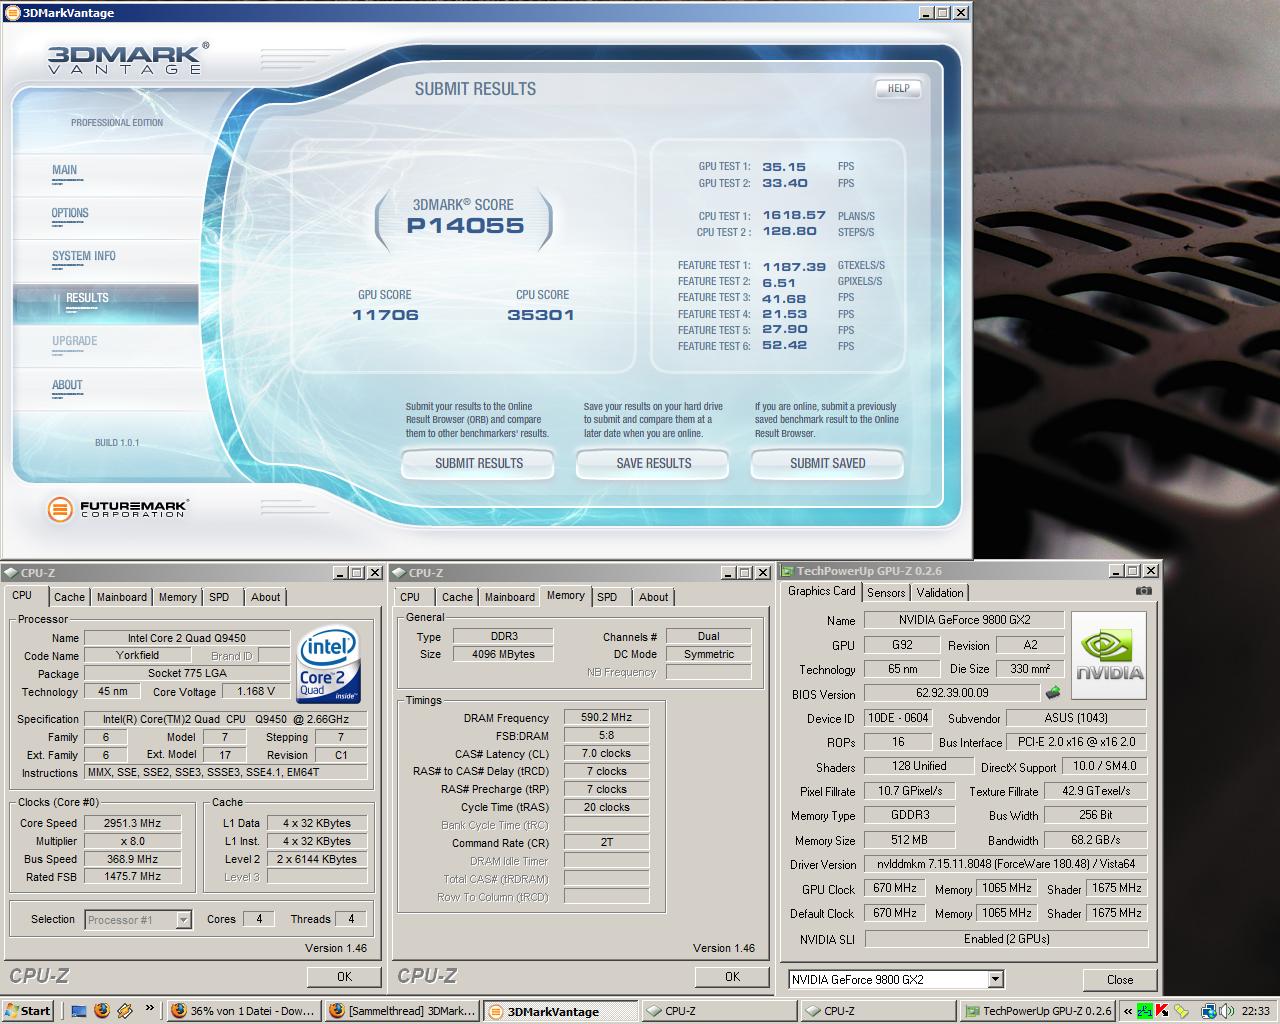Switch to Sensors tab in GPU-Z
The width and height of the screenshot is (1280, 1024).
[x=886, y=593]
